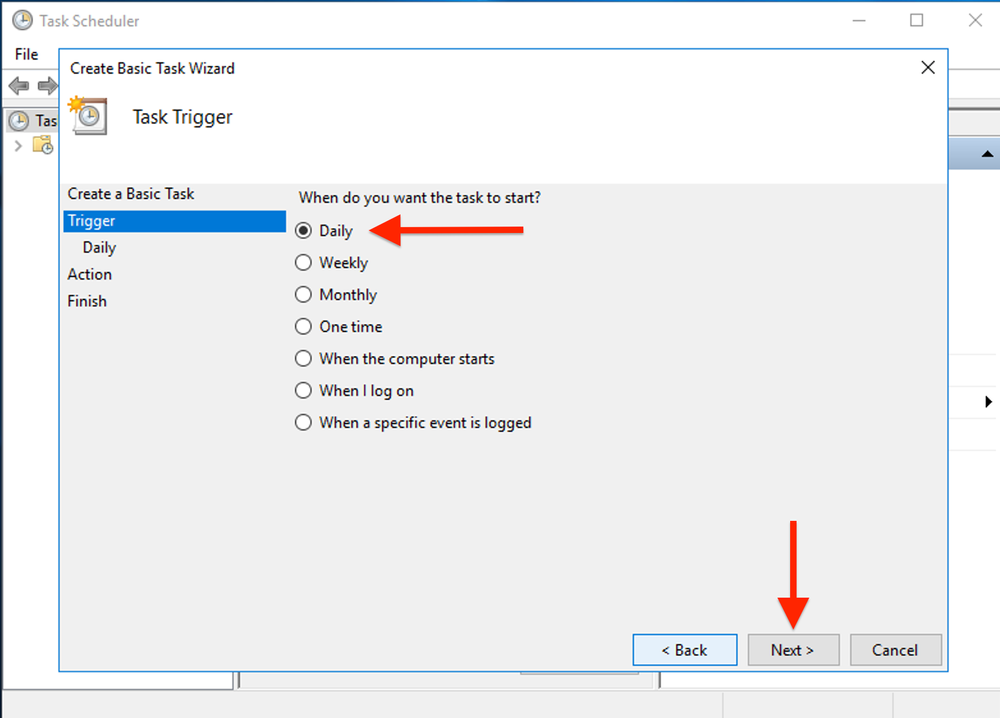
Task: Expand the folder node in the tree pane
Action: (x=19, y=145)
